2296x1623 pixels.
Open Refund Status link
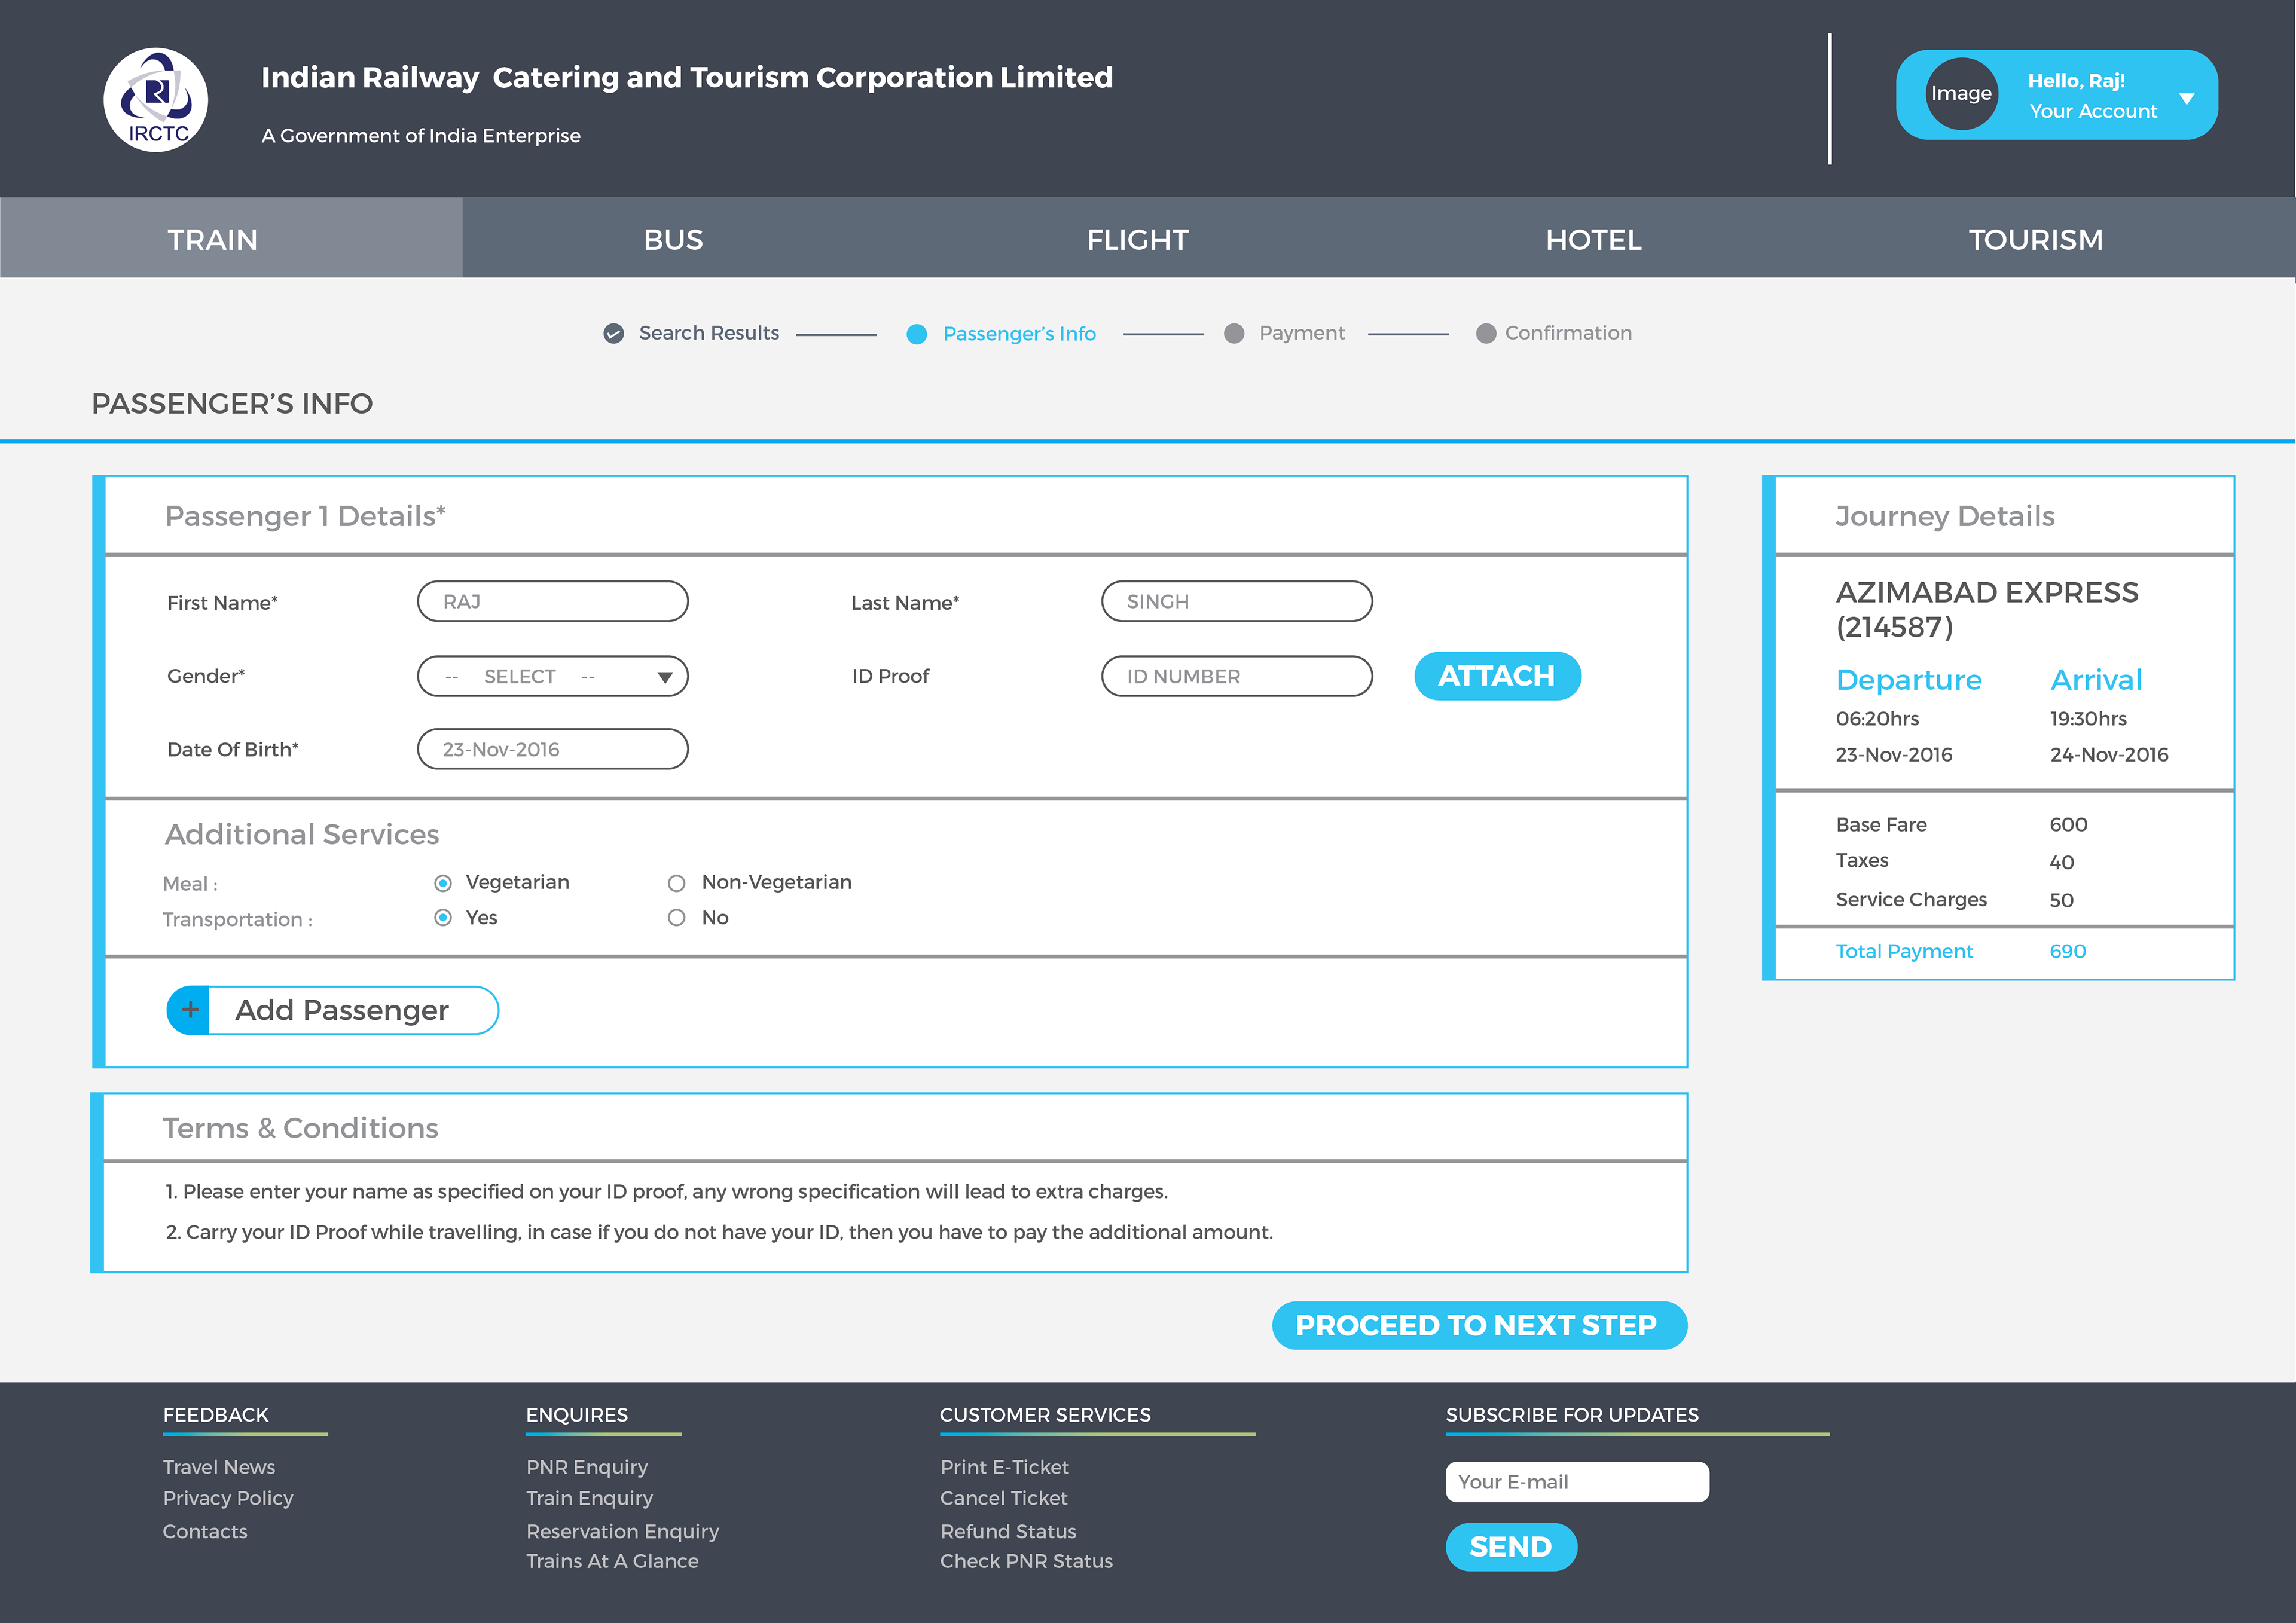1008,1531
